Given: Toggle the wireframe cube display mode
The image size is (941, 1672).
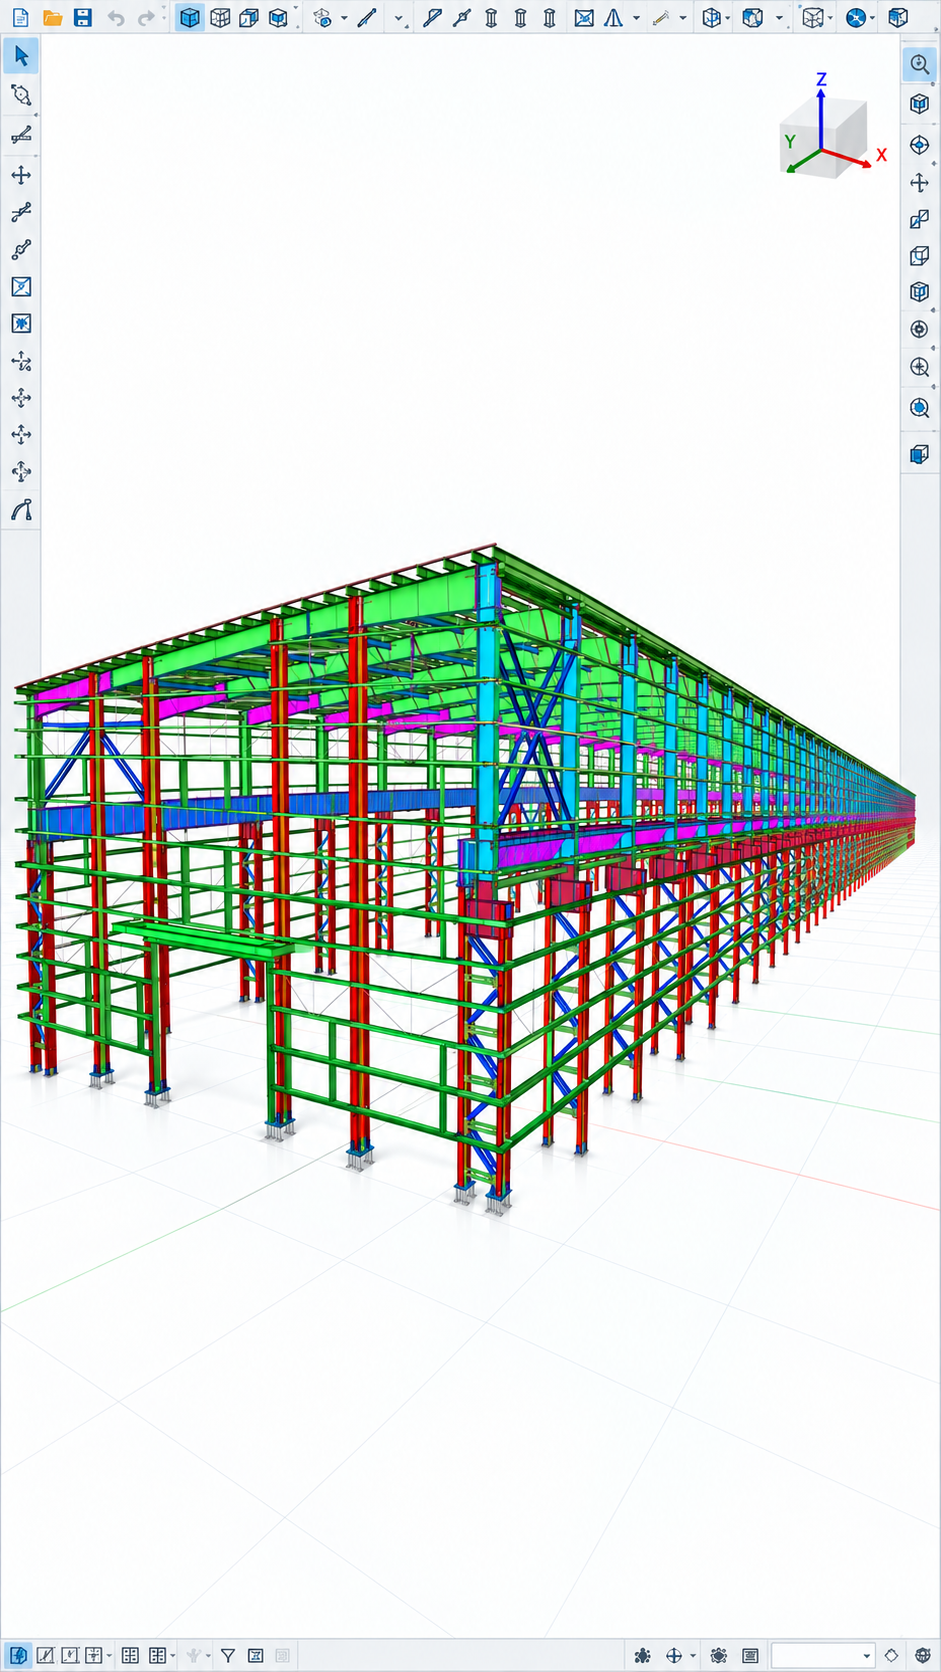Looking at the screenshot, I should (219, 17).
